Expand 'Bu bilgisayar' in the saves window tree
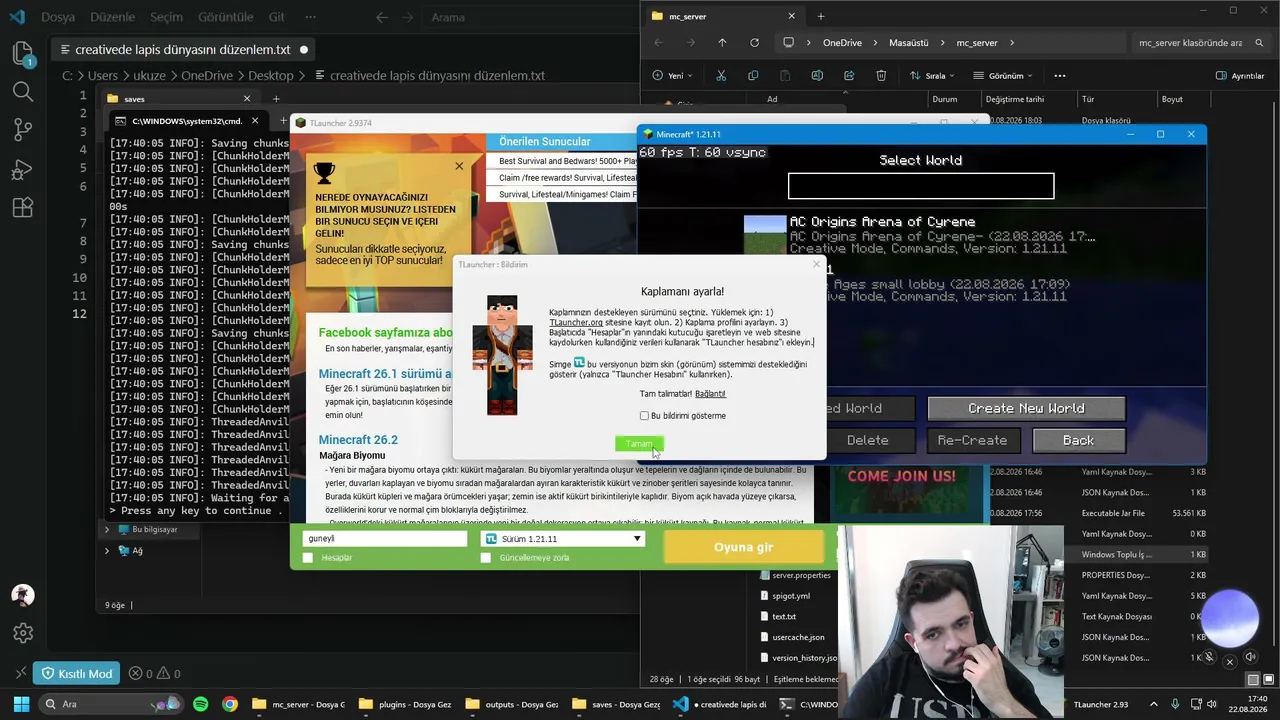Viewport: 1280px width, 720px height. pos(107,529)
